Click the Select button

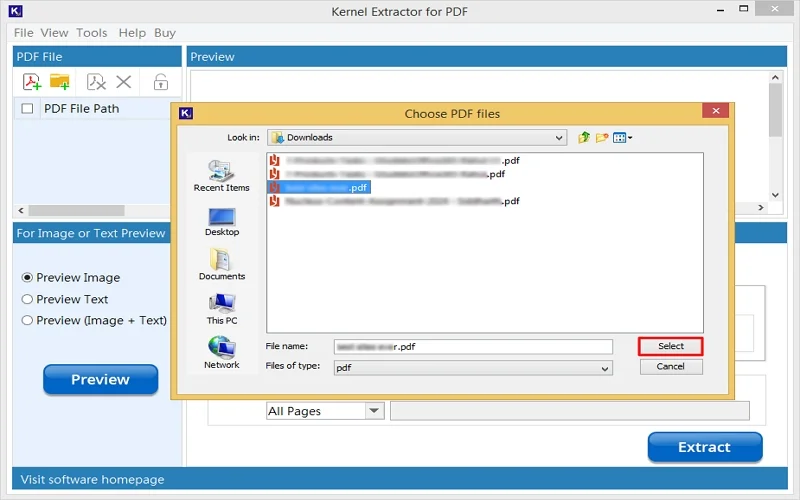pyautogui.click(x=670, y=346)
